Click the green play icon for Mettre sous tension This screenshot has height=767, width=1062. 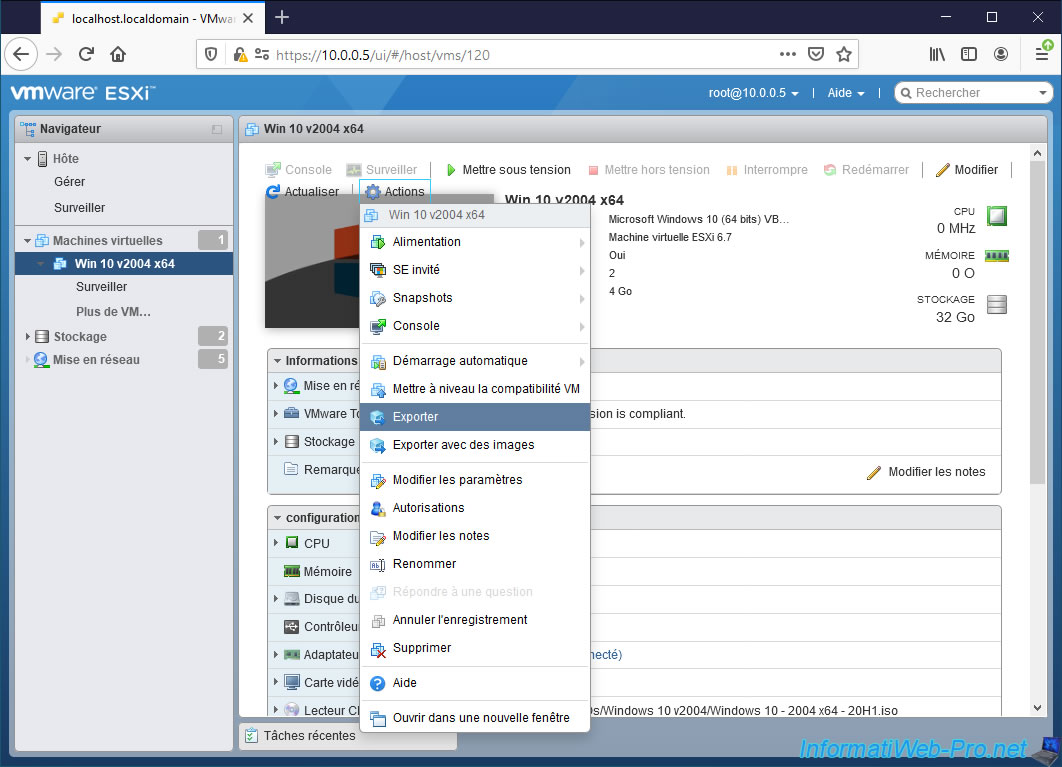click(x=450, y=170)
